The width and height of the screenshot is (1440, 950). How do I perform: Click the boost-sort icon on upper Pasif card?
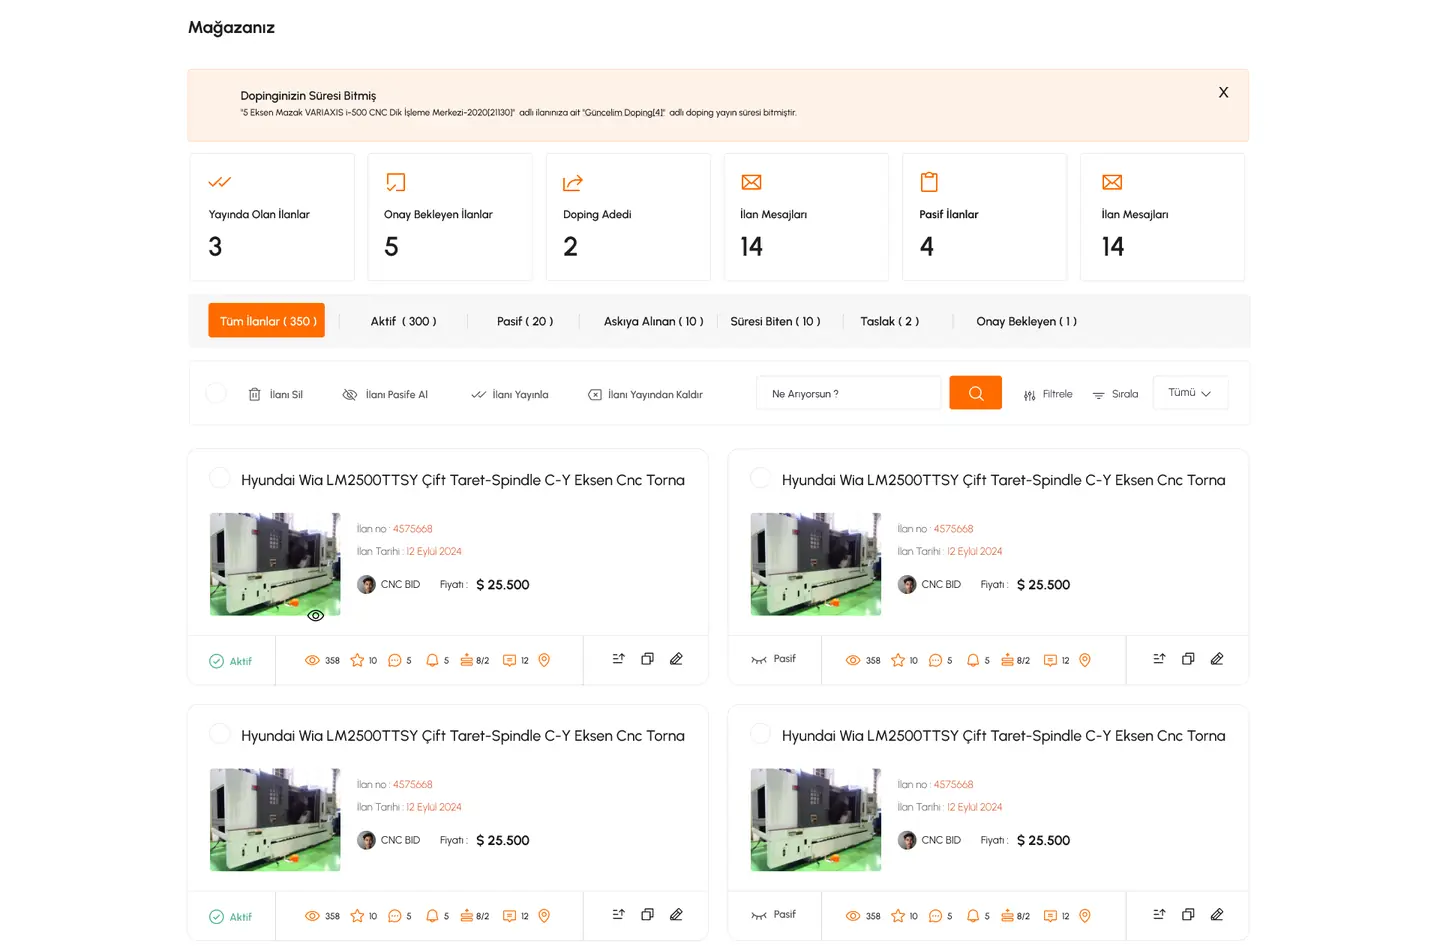[1159, 659]
